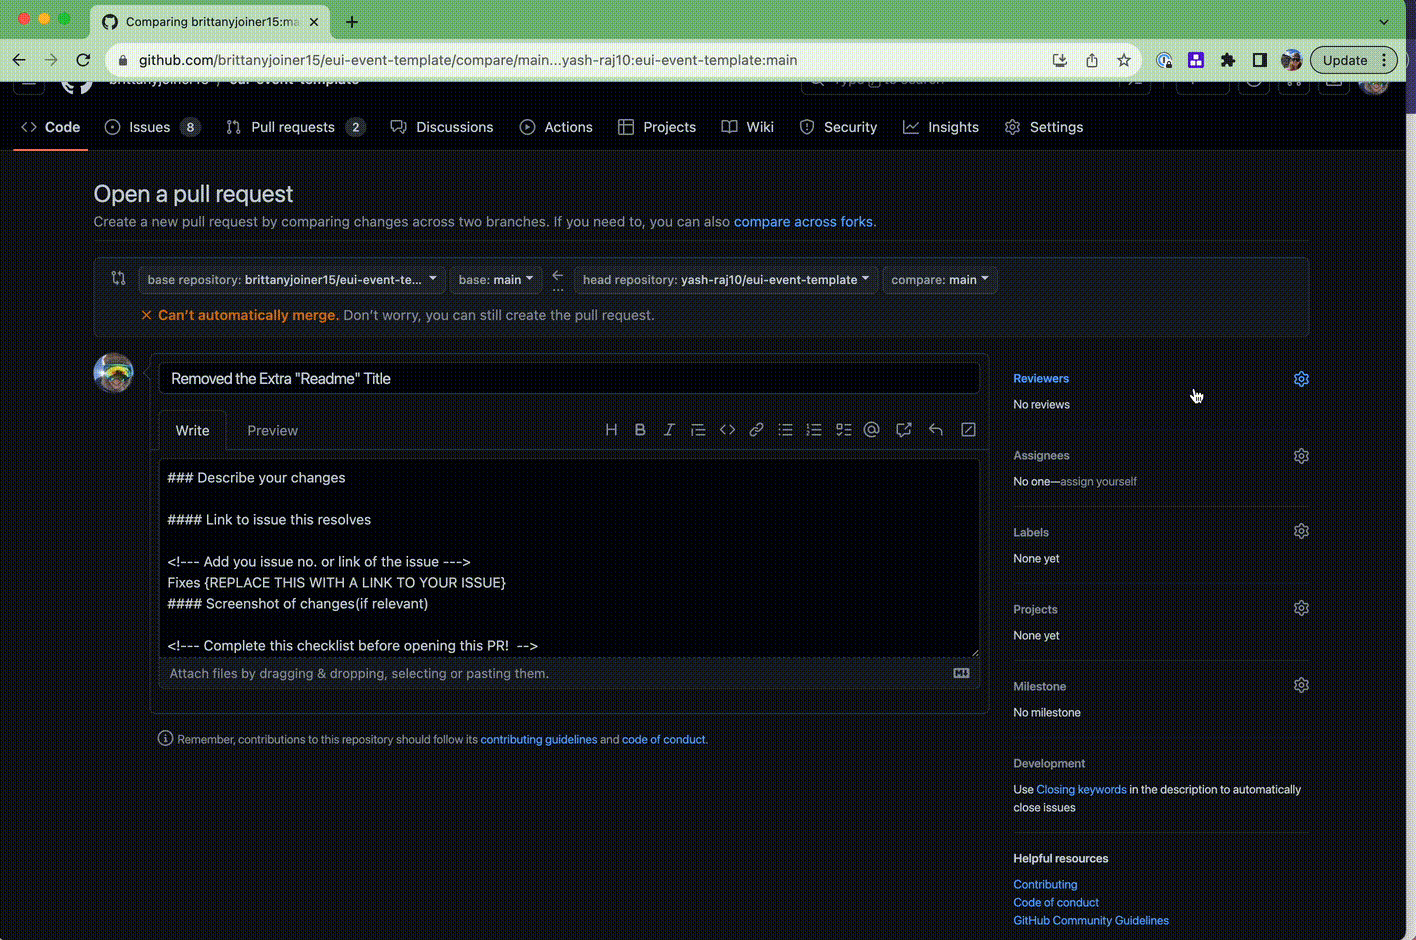The height and width of the screenshot is (940, 1416).
Task: Open slash commands from the editor toolbar
Action: [968, 430]
